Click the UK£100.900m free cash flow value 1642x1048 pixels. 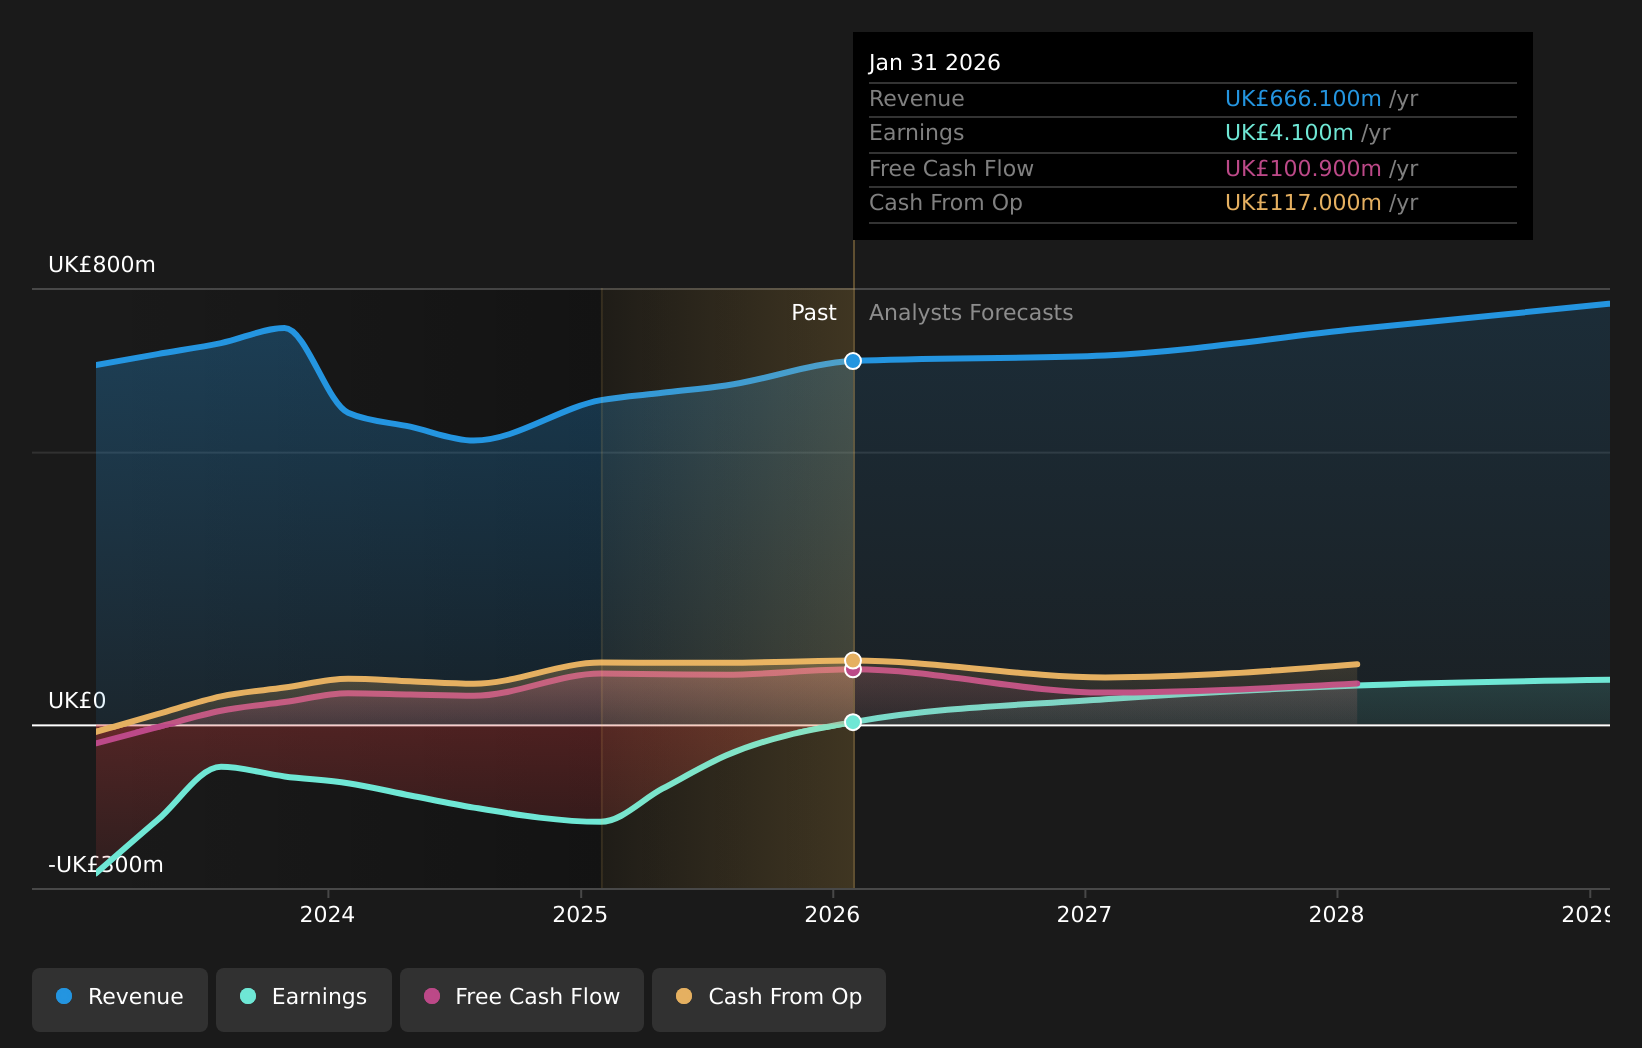pyautogui.click(x=1303, y=169)
